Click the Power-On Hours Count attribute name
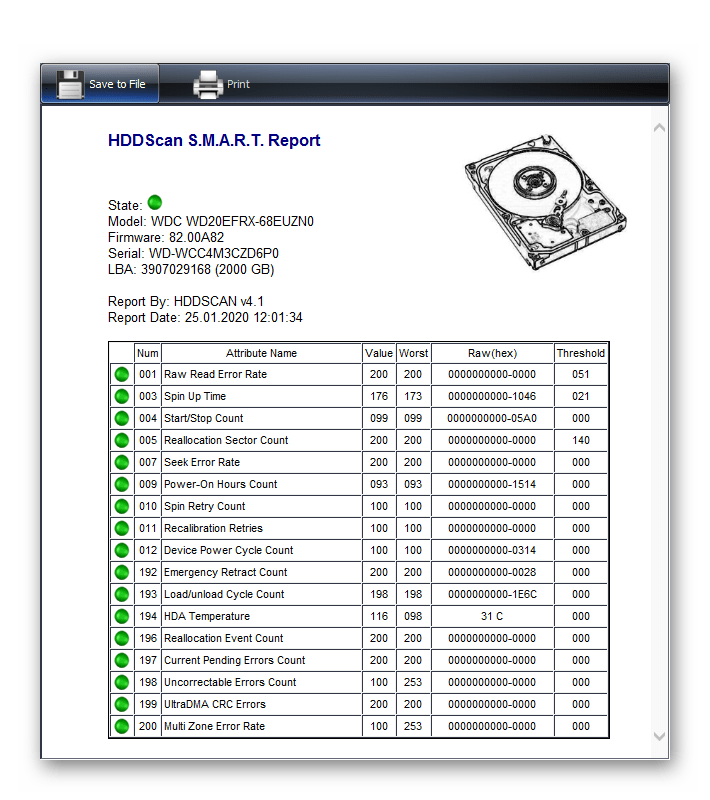710x800 pixels. (x=220, y=484)
